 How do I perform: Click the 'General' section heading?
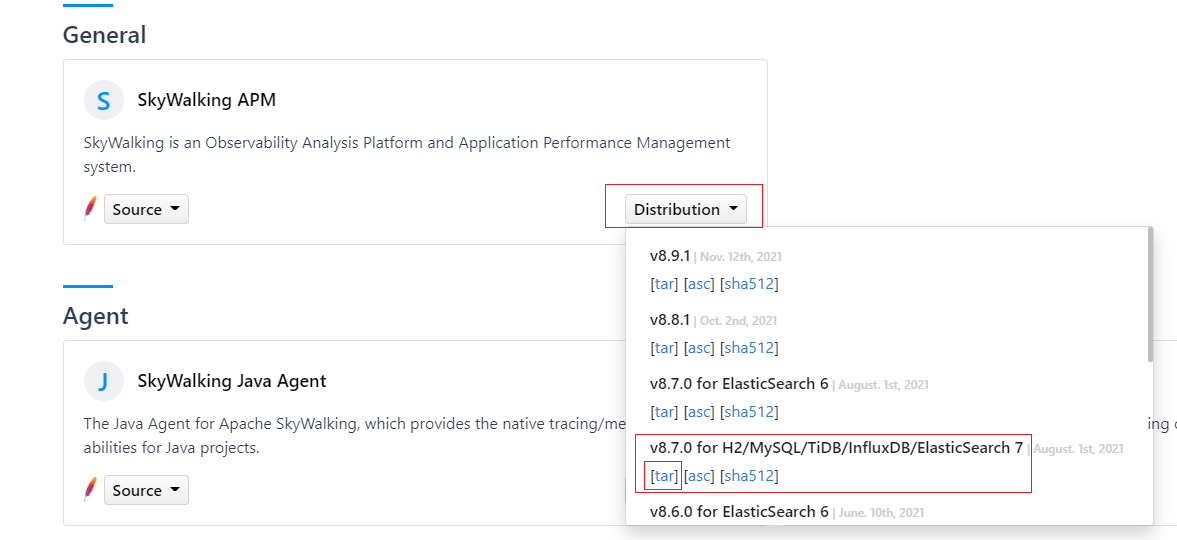(104, 35)
